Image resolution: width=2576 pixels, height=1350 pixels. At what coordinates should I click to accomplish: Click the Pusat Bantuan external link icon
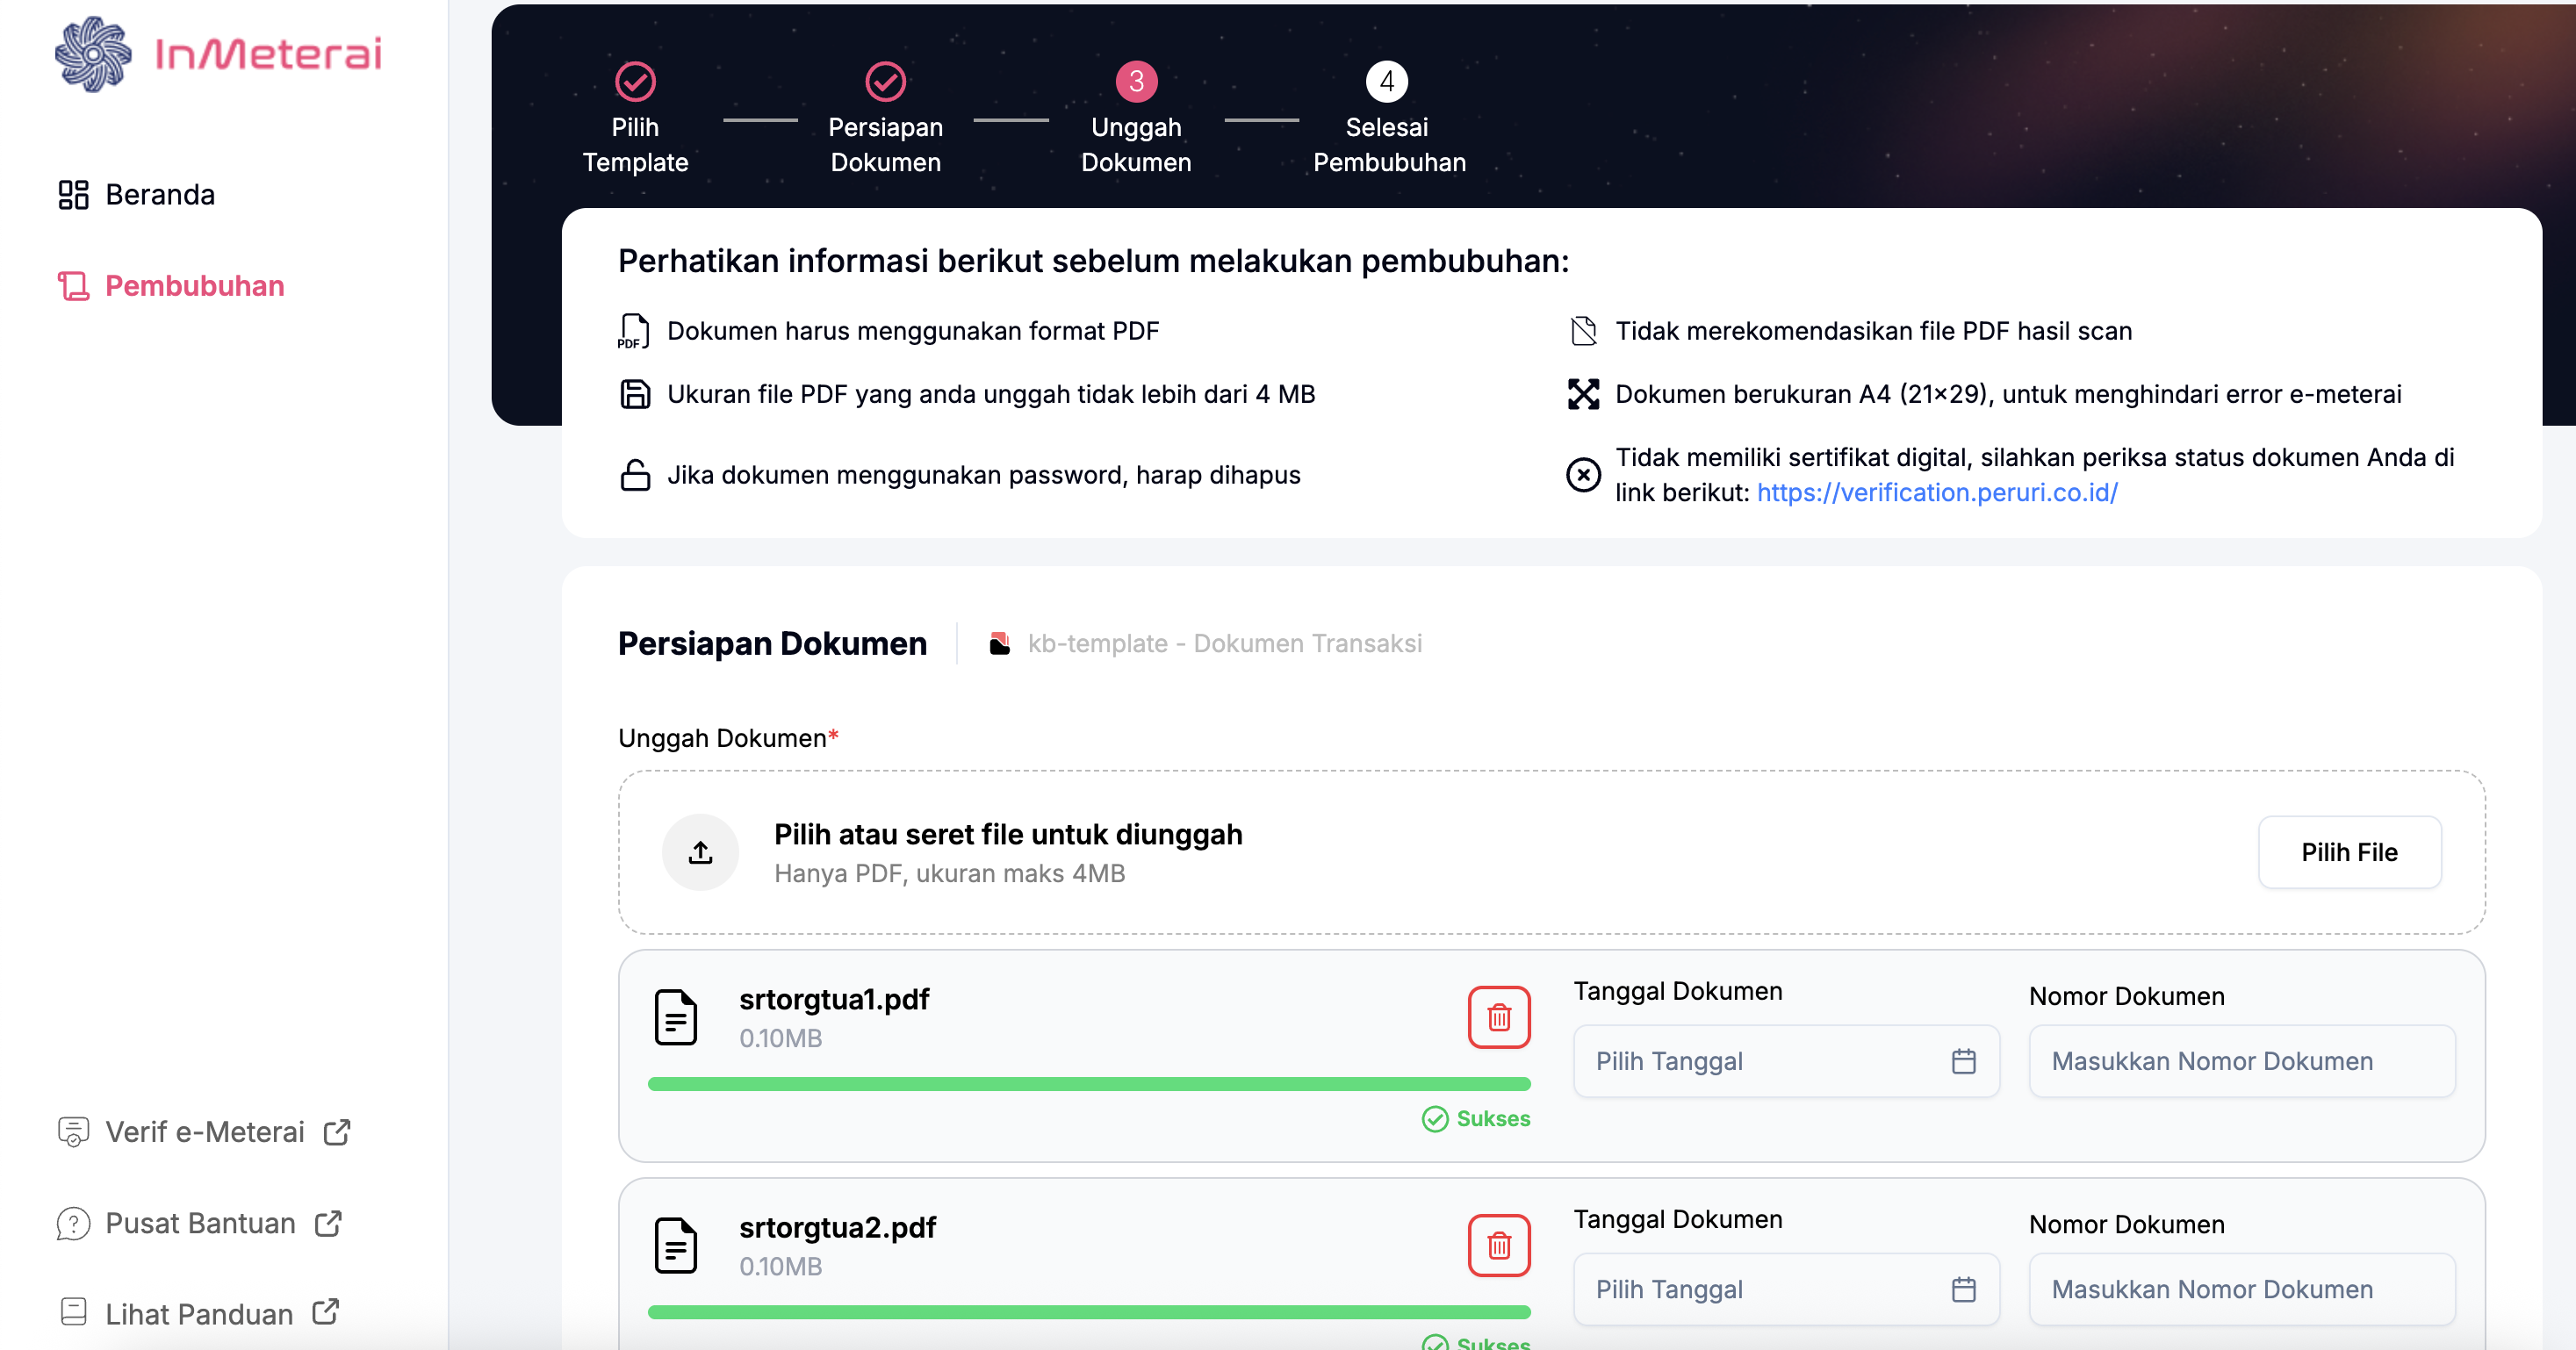pyautogui.click(x=328, y=1223)
